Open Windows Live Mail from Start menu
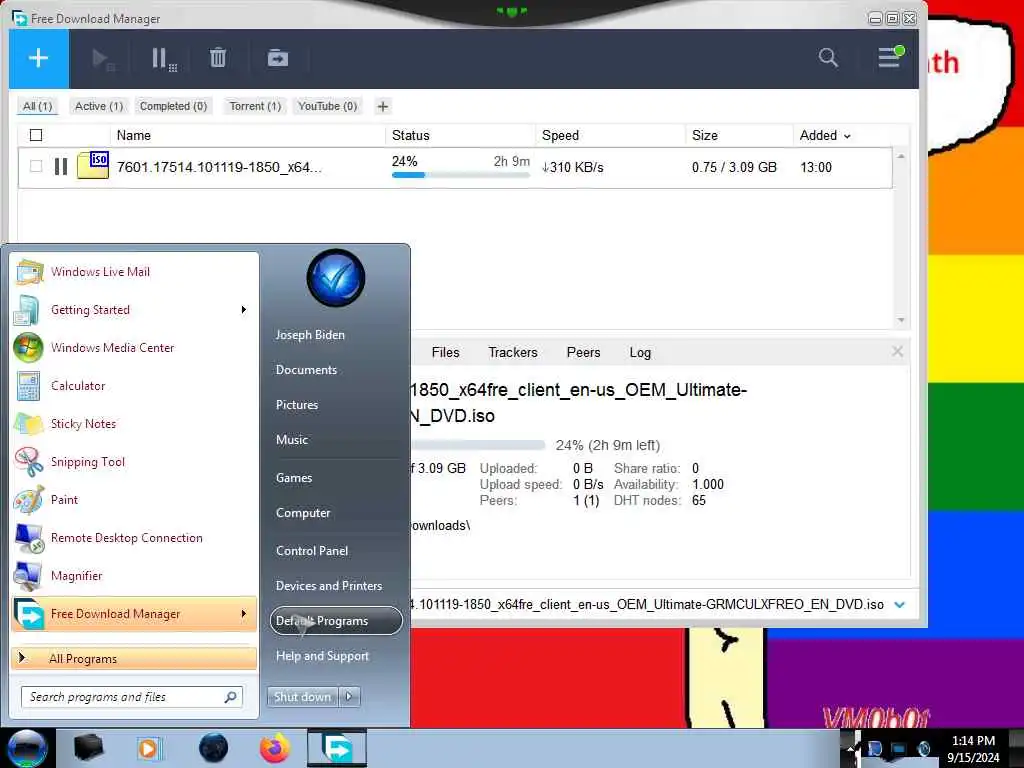1024x768 pixels. click(x=134, y=272)
